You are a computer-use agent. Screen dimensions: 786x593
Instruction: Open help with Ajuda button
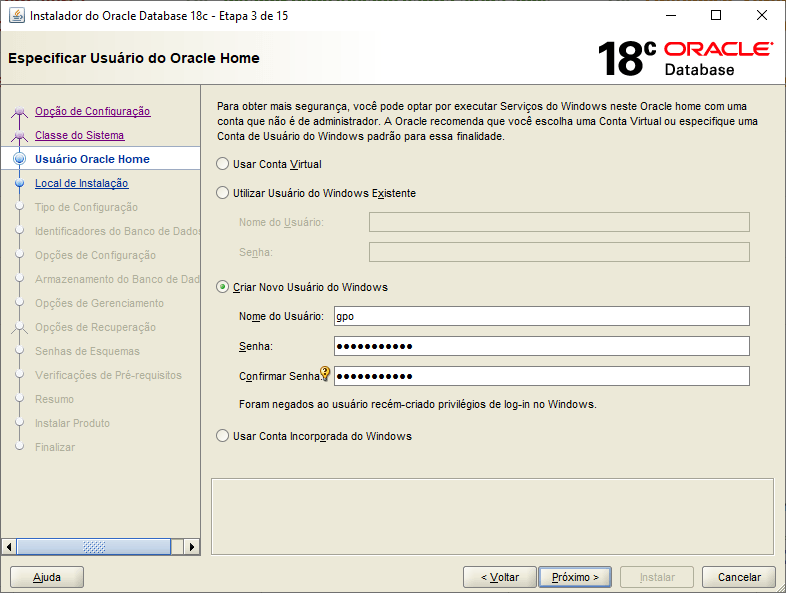(x=47, y=577)
